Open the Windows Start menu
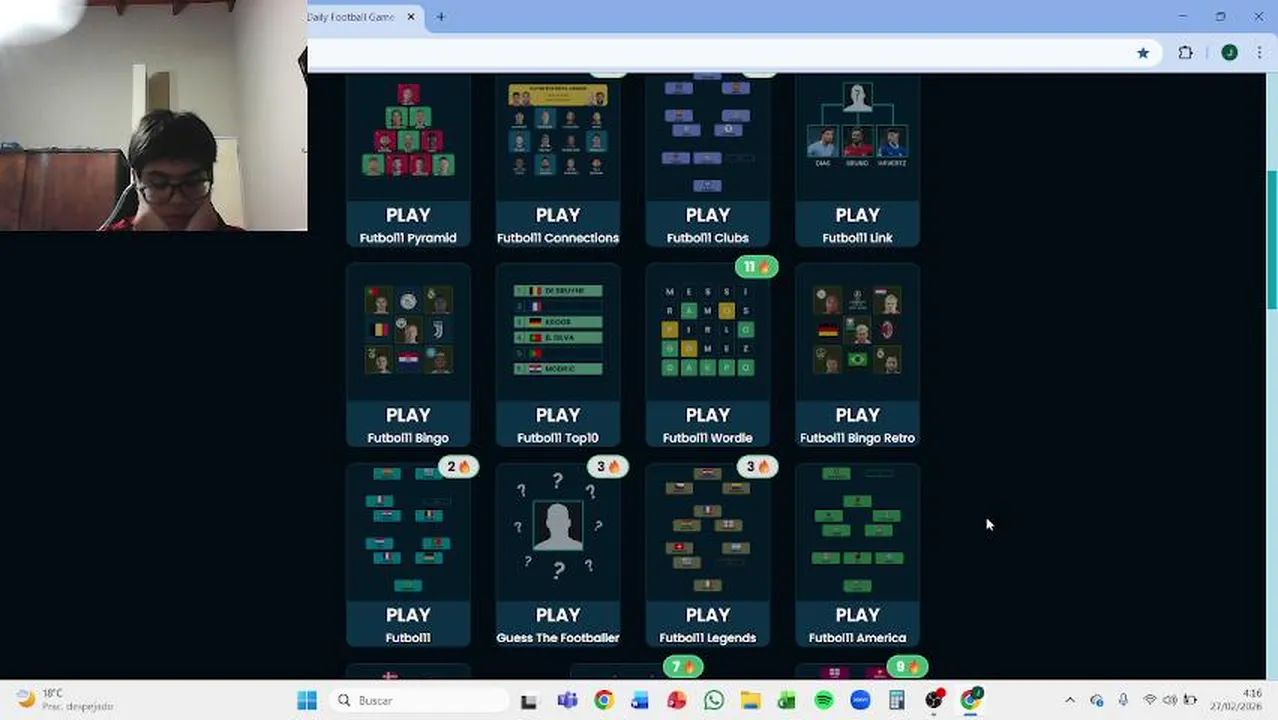 point(307,700)
